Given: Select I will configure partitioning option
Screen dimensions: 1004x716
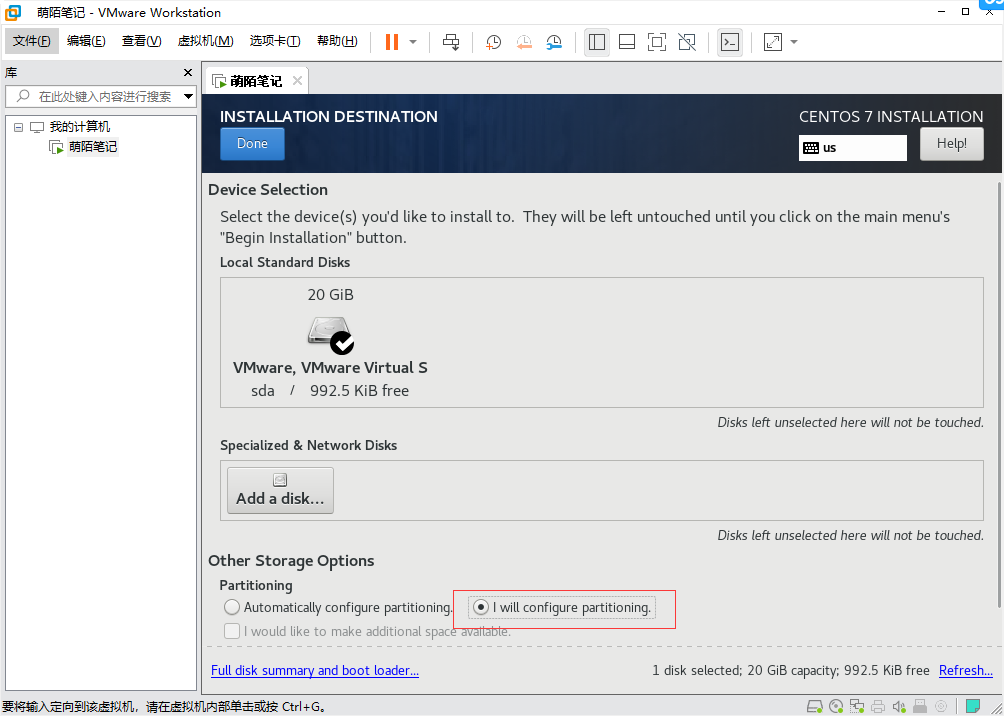Looking at the screenshot, I should click(x=481, y=607).
